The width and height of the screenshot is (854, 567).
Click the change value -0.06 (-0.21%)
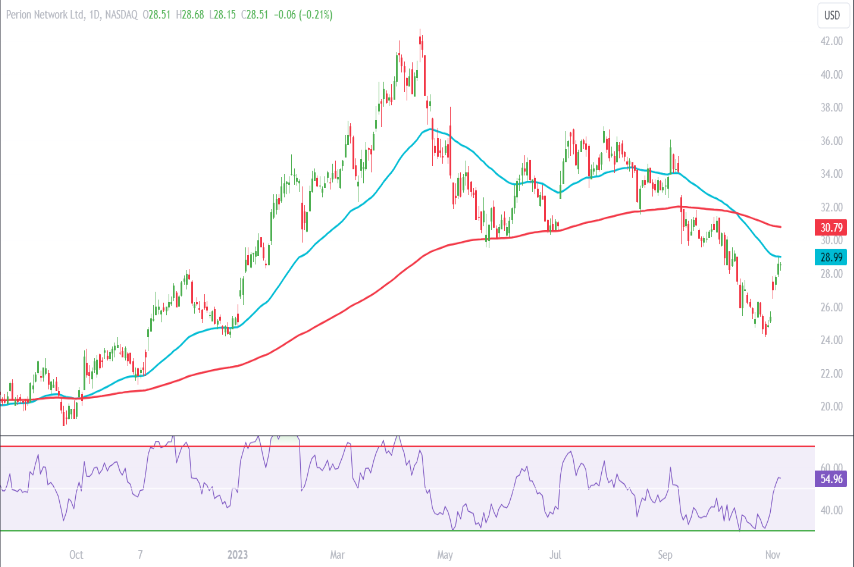pos(303,15)
